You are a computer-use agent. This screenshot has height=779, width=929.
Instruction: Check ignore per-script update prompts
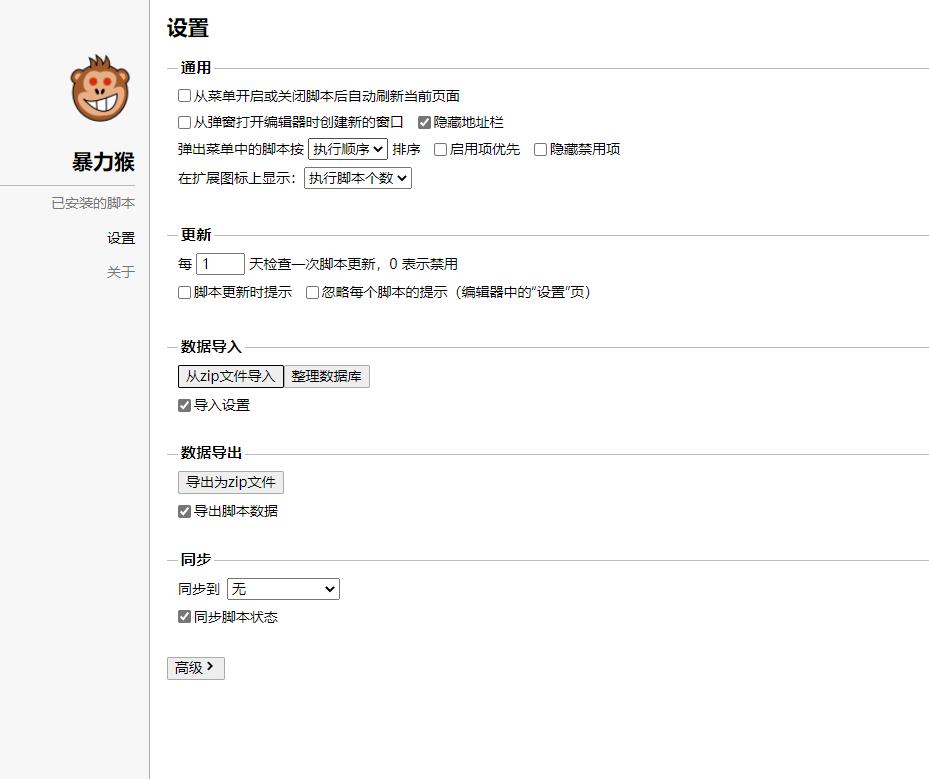[x=311, y=291]
